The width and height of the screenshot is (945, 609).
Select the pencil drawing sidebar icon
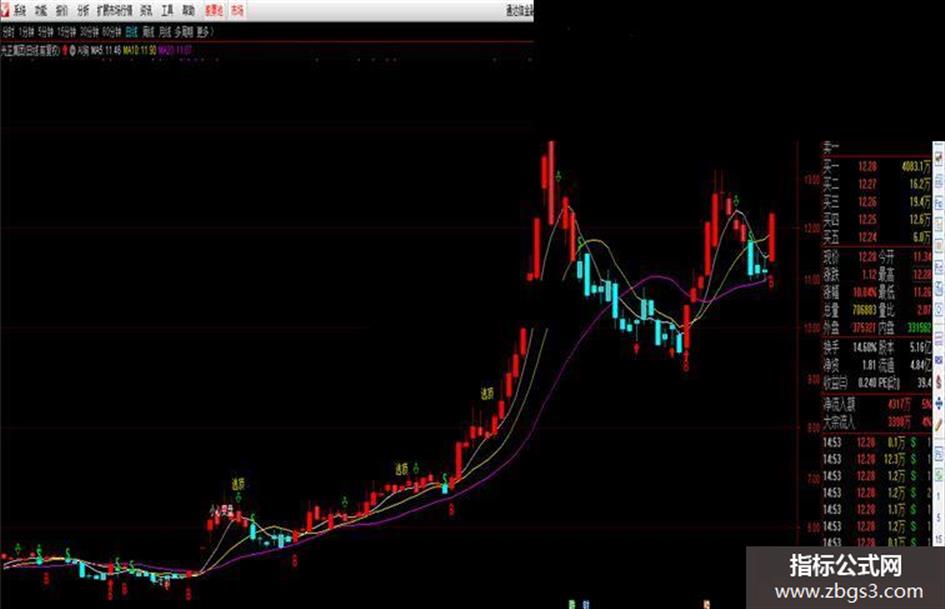939,424
